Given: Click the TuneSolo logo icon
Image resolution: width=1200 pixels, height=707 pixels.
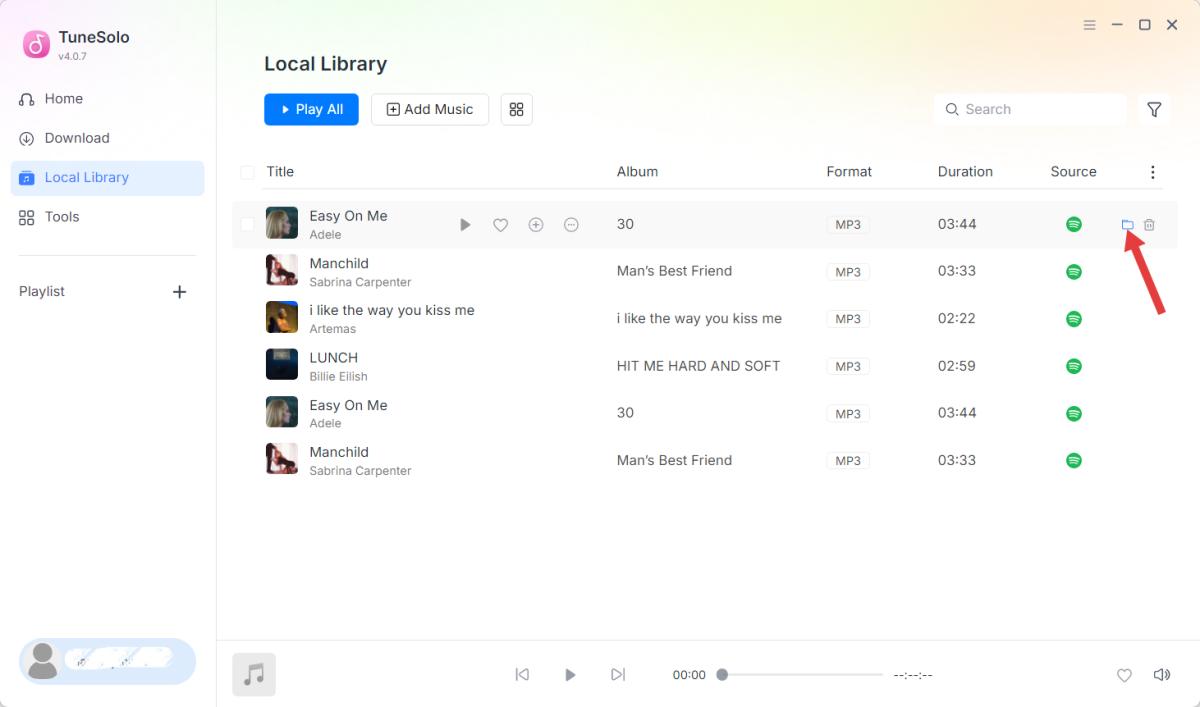Looking at the screenshot, I should 37,44.
